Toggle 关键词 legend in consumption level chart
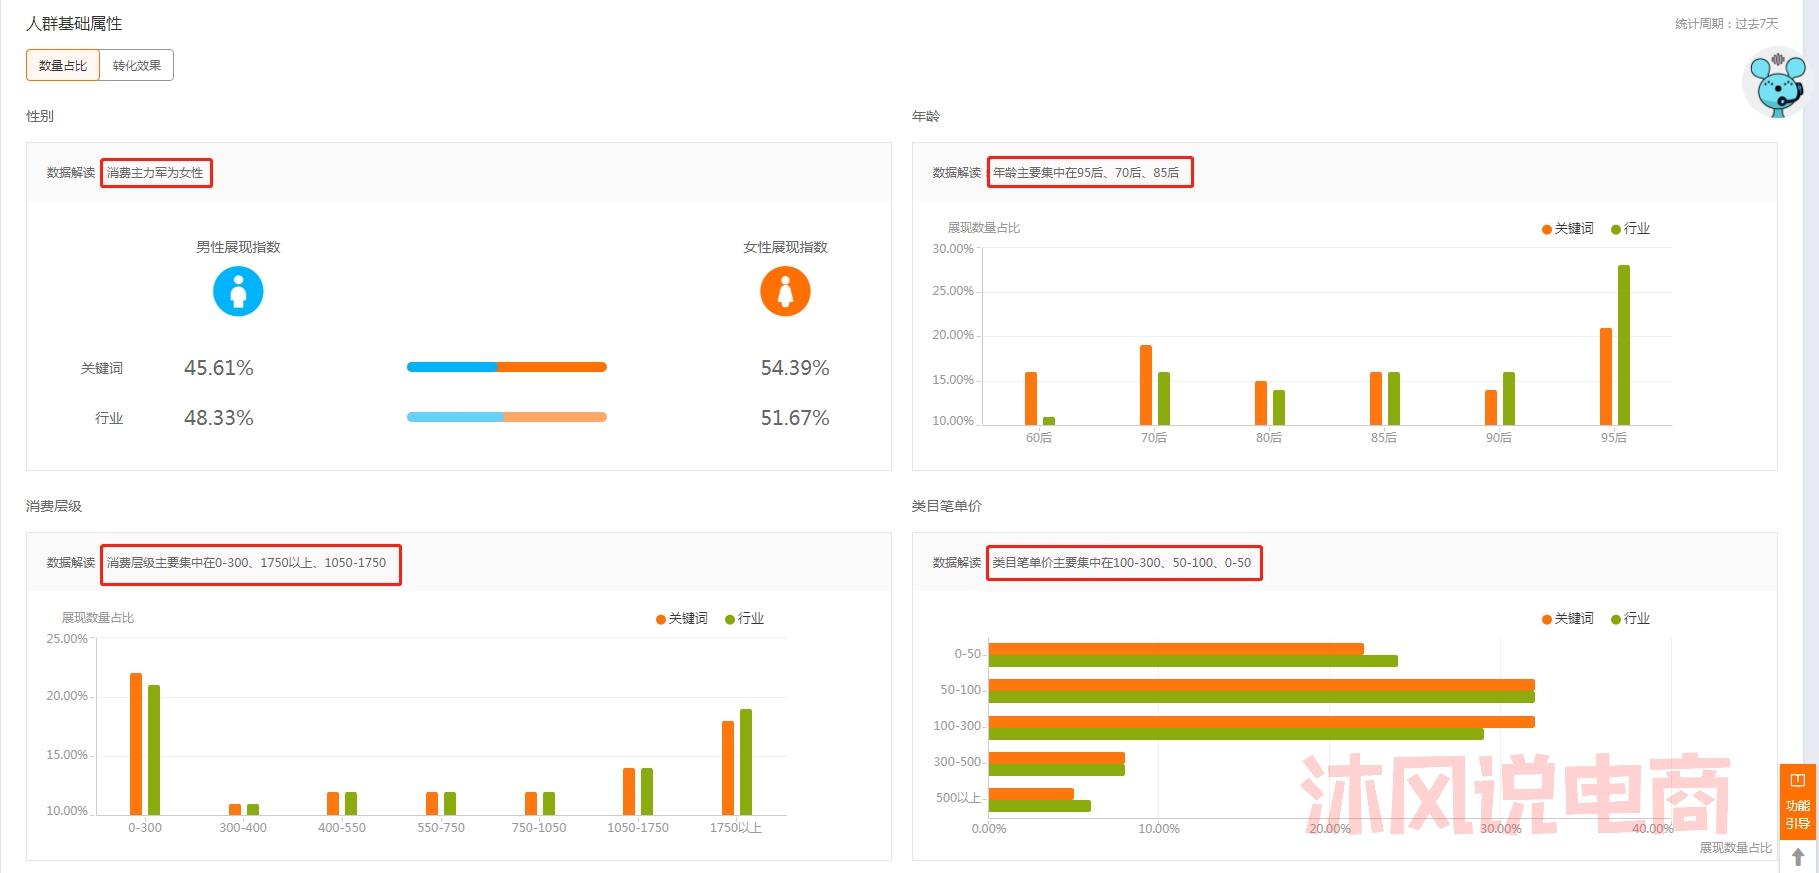This screenshot has width=1819, height=873. [x=682, y=619]
